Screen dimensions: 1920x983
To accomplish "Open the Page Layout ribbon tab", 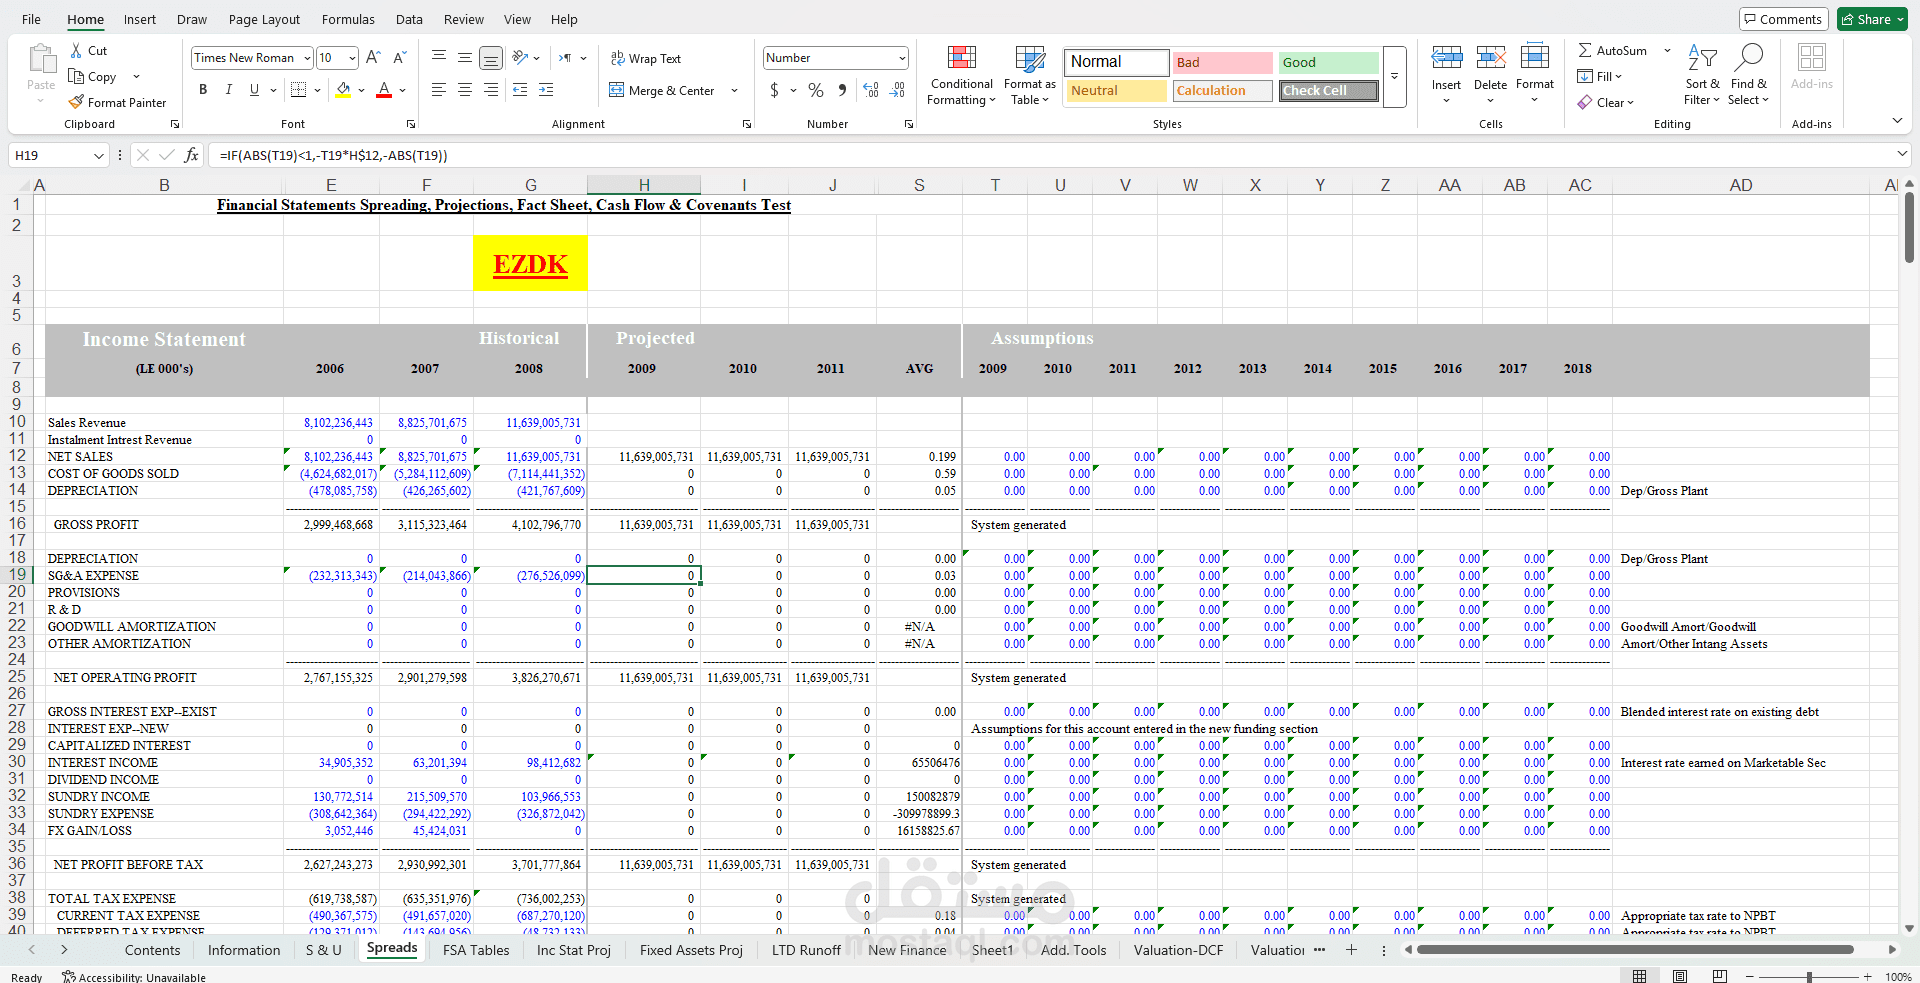I will 264,19.
